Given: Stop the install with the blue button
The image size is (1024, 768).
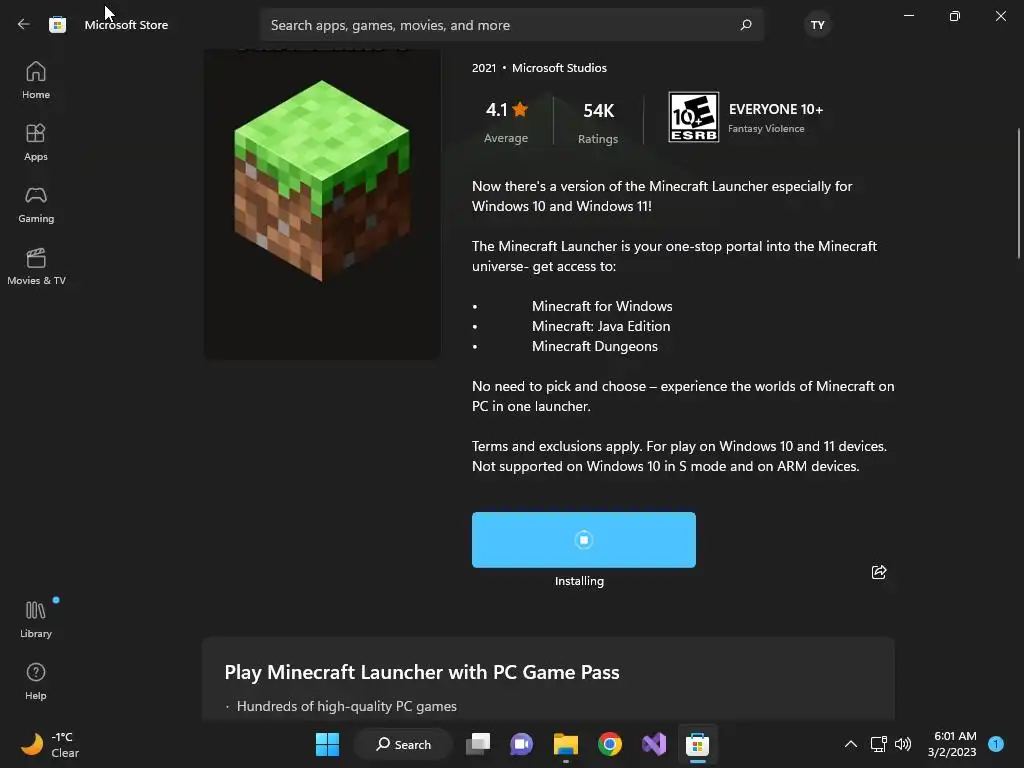Looking at the screenshot, I should 584,539.
